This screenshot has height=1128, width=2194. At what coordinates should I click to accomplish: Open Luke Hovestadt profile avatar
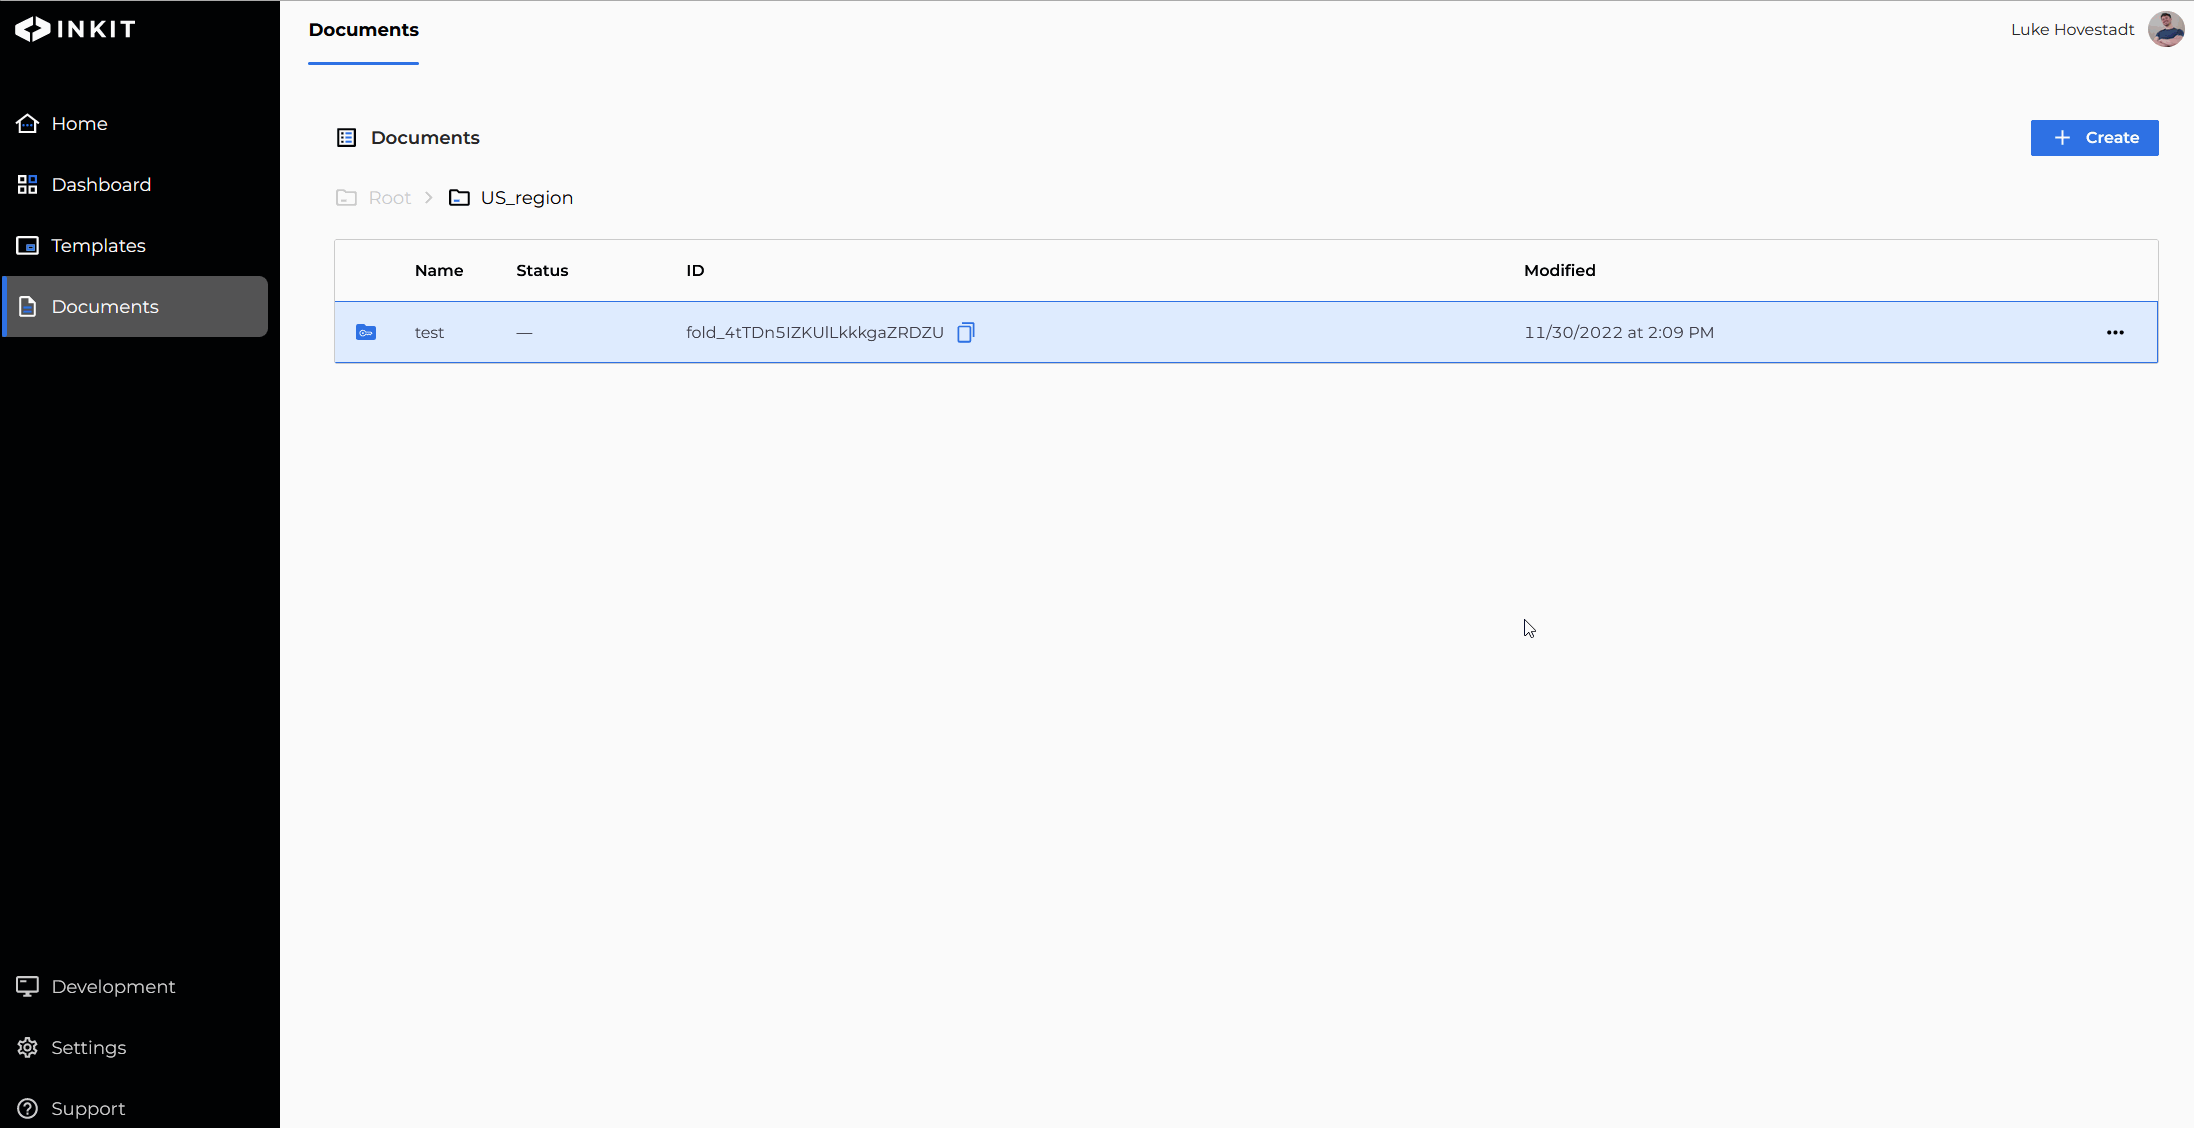coord(2165,29)
